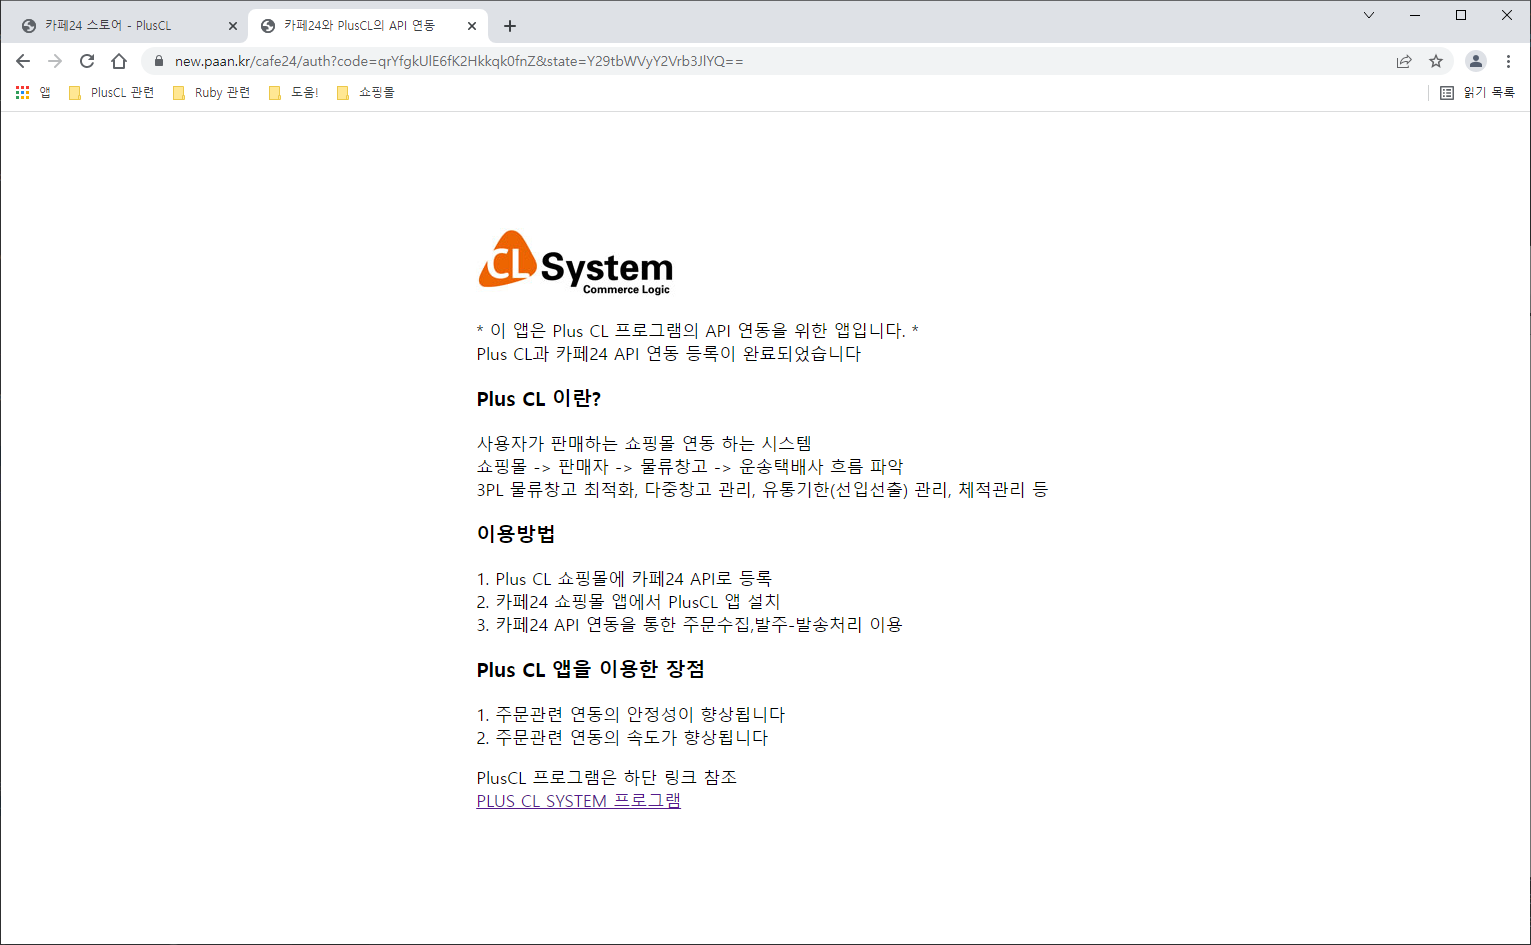Screen dimensions: 1531x945
Task: Open the Ruby 관련 bookmark folder
Action: click(211, 92)
